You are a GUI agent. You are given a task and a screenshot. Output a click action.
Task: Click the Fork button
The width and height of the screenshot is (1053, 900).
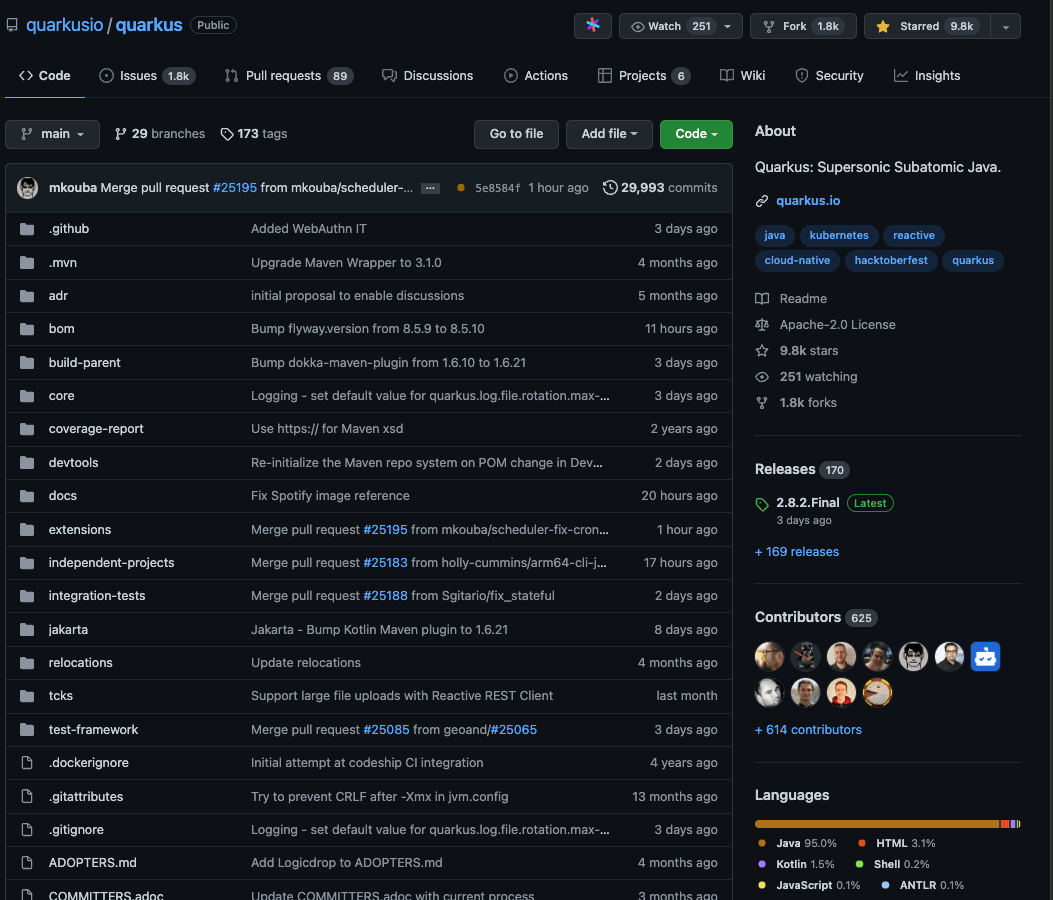coord(803,26)
